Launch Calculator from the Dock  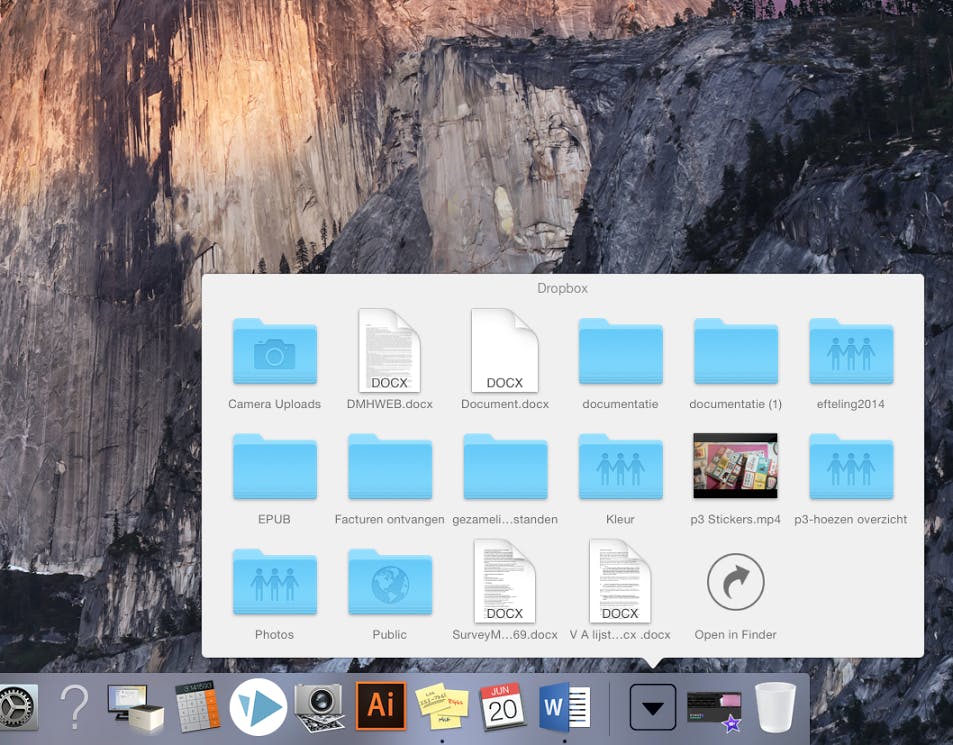198,707
